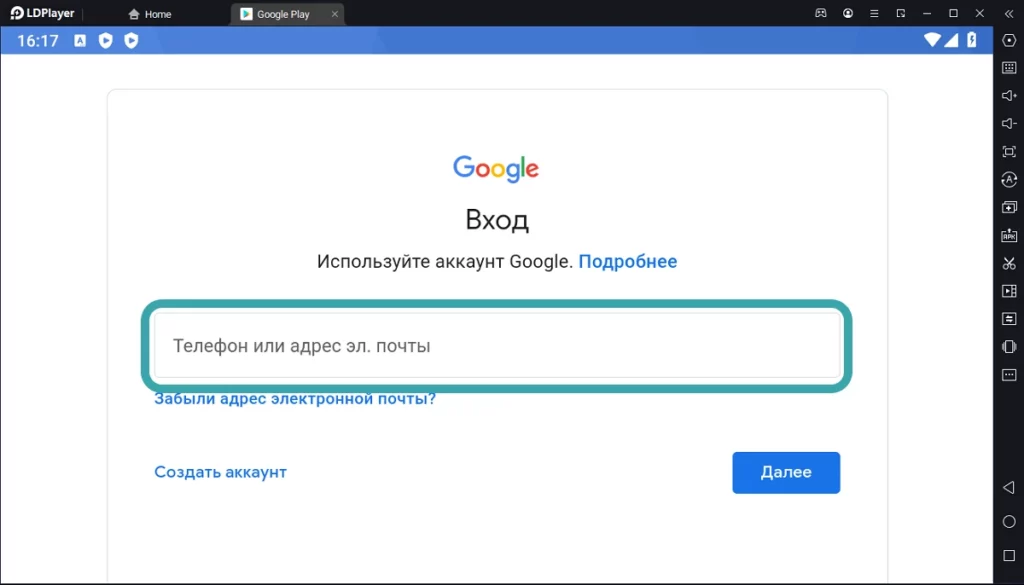
Task: Open shared folder sidebar icon
Action: (1009, 319)
